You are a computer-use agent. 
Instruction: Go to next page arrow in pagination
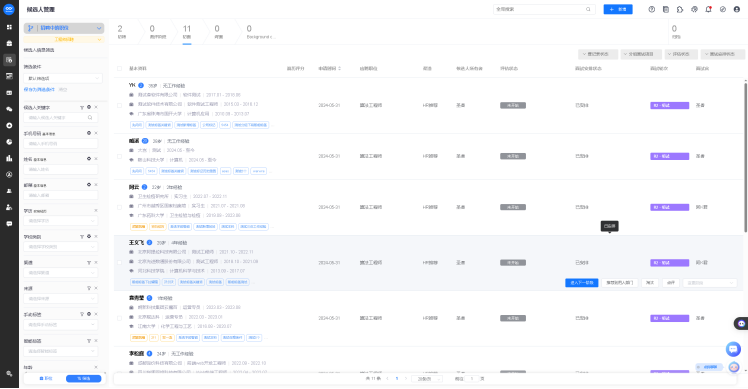pos(406,378)
